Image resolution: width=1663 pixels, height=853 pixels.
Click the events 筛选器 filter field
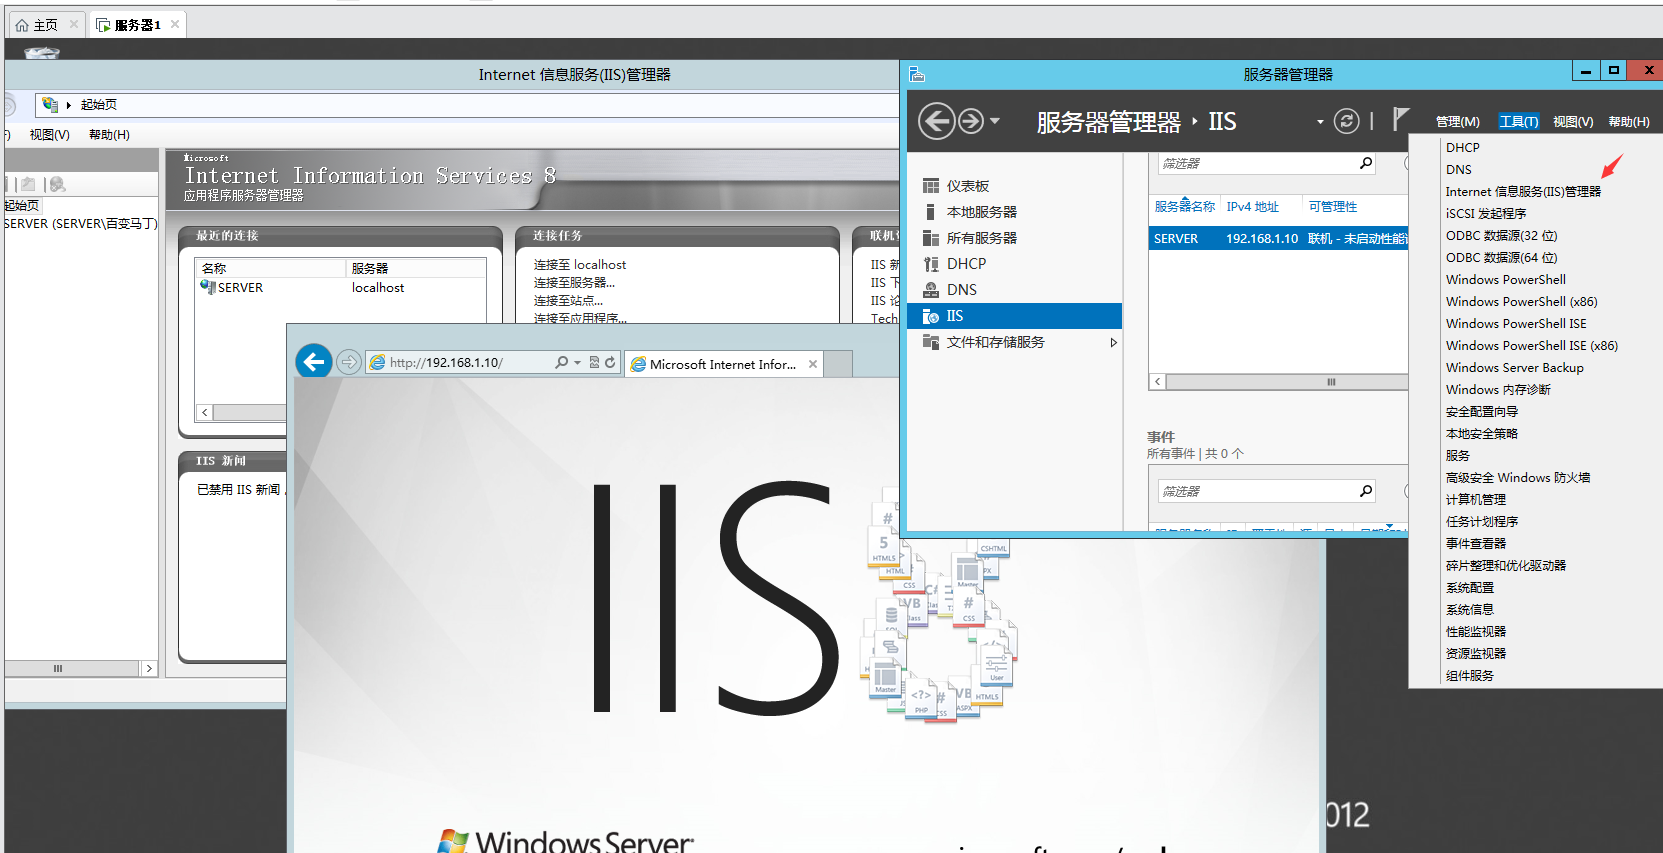1256,491
